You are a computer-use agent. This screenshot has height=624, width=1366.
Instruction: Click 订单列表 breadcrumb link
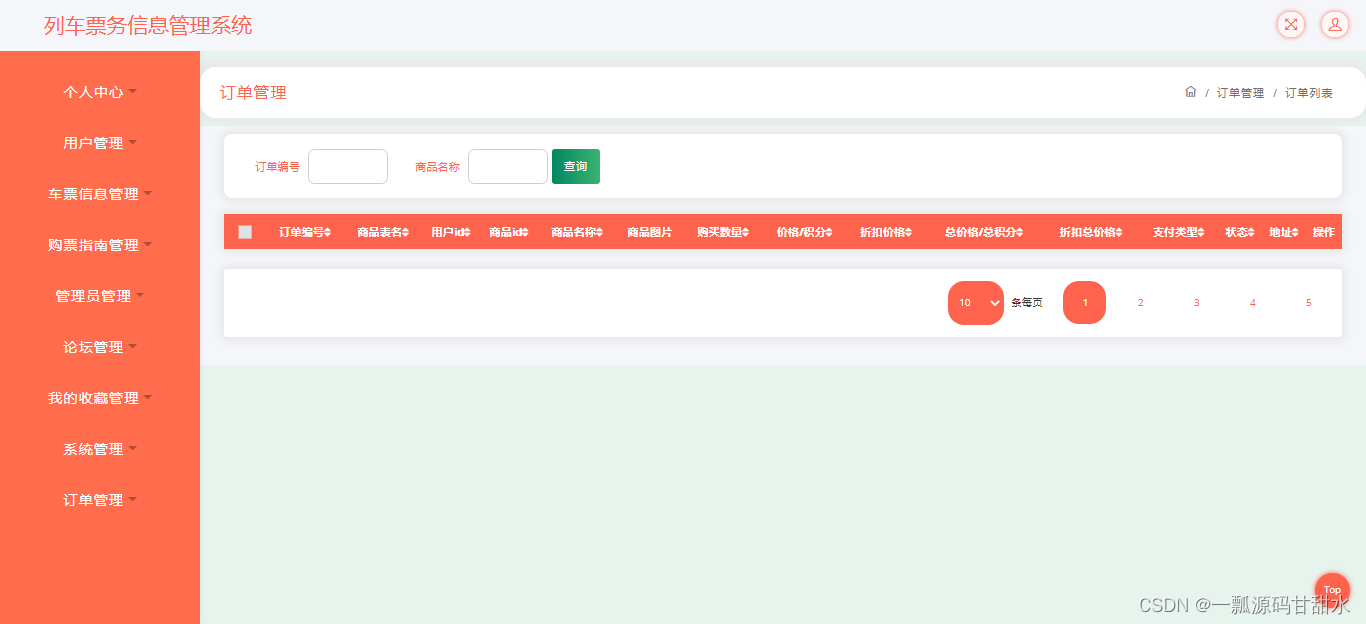pyautogui.click(x=1308, y=93)
